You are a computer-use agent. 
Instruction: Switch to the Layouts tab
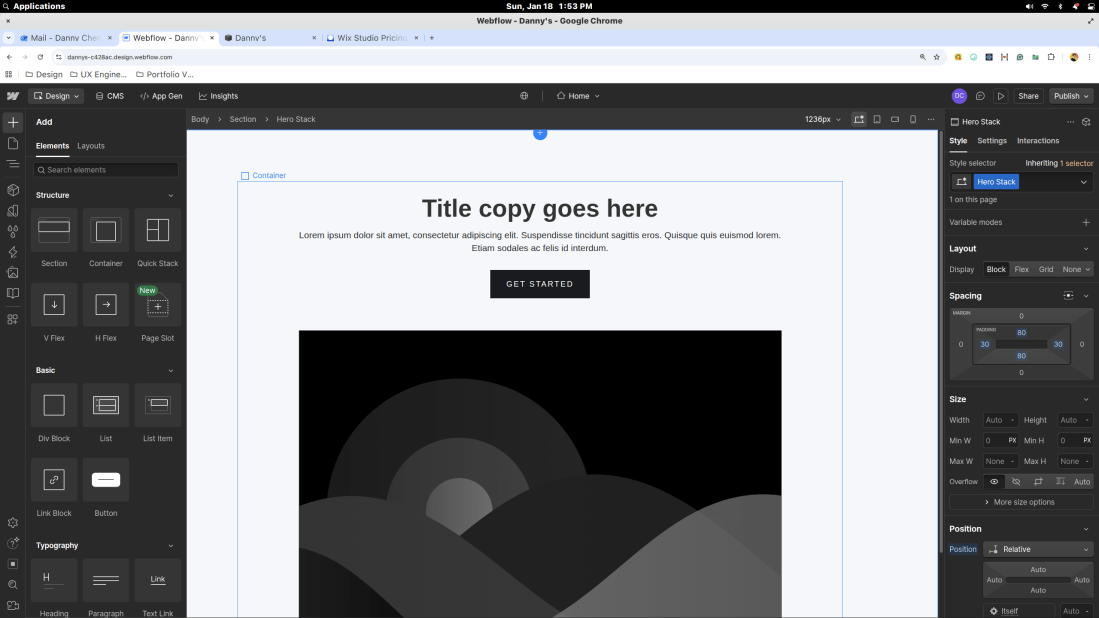point(91,146)
